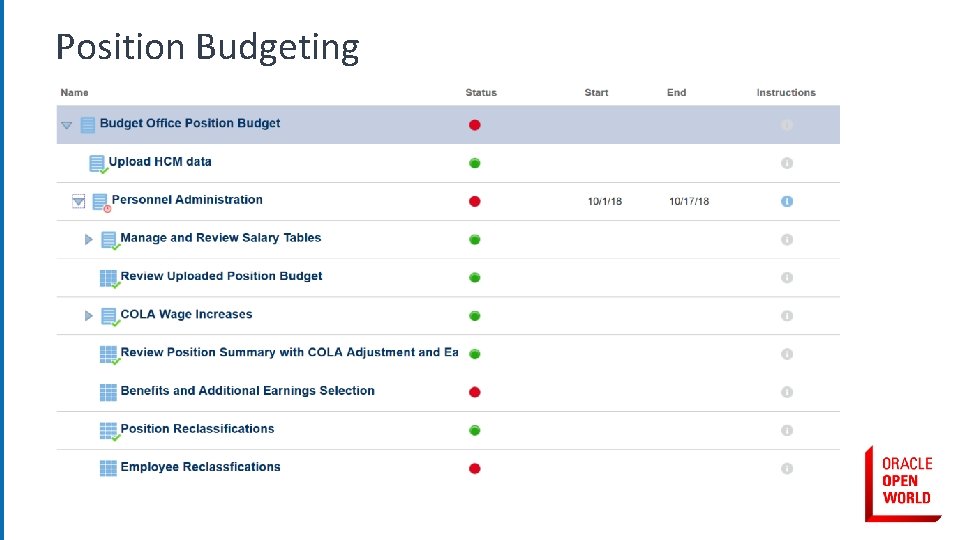Click the Name column header
Image resolution: width=960 pixels, height=540 pixels.
[x=74, y=93]
